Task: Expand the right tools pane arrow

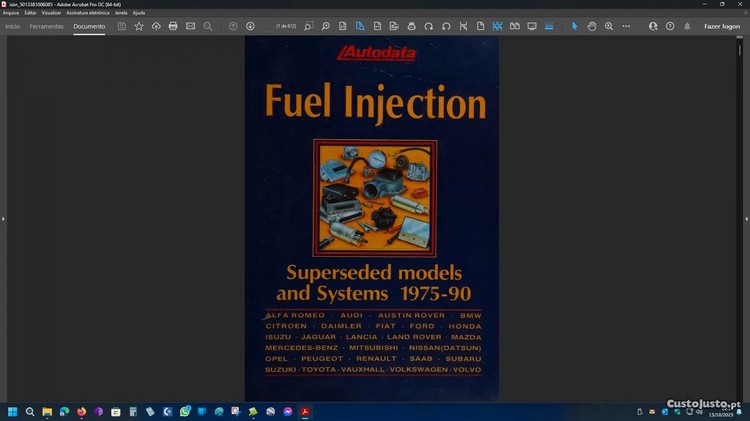Action: coord(746,218)
